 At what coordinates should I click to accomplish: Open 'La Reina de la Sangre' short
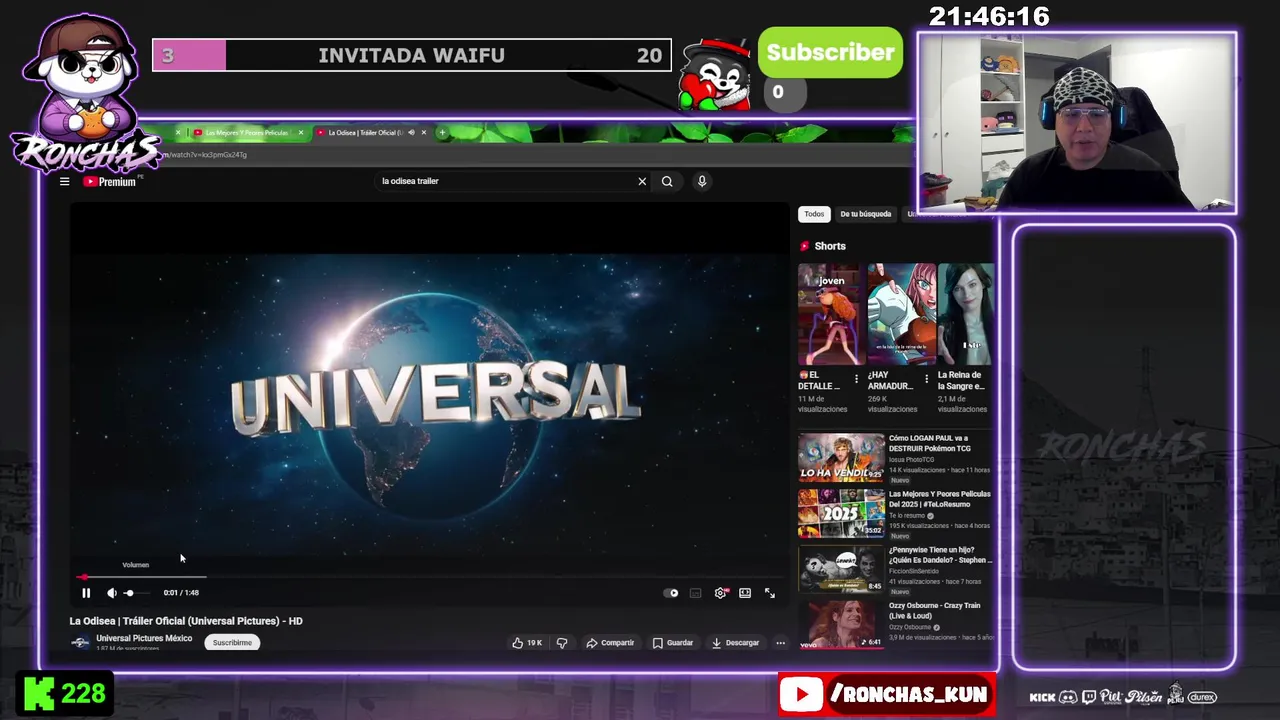click(x=966, y=314)
